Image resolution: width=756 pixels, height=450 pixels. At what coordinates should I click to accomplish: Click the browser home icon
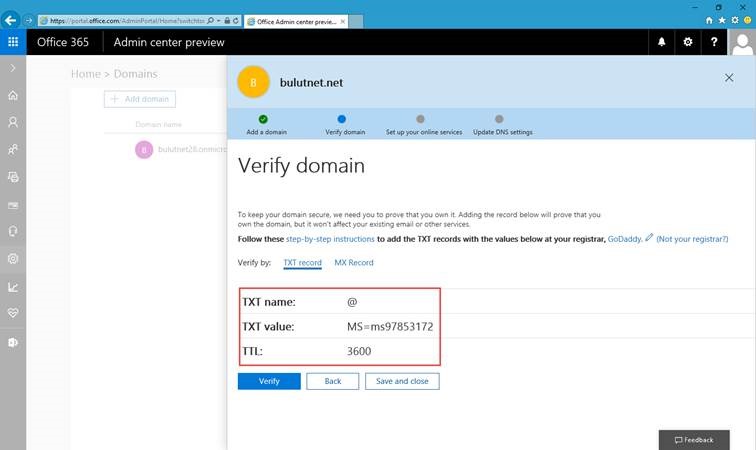click(709, 20)
